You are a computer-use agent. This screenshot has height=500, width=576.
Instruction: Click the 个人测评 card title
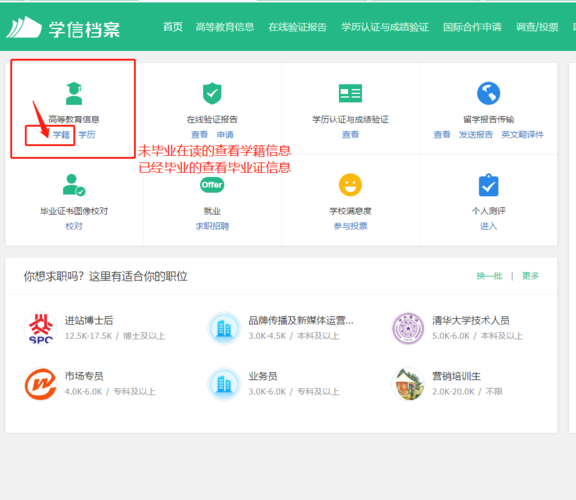point(488,211)
